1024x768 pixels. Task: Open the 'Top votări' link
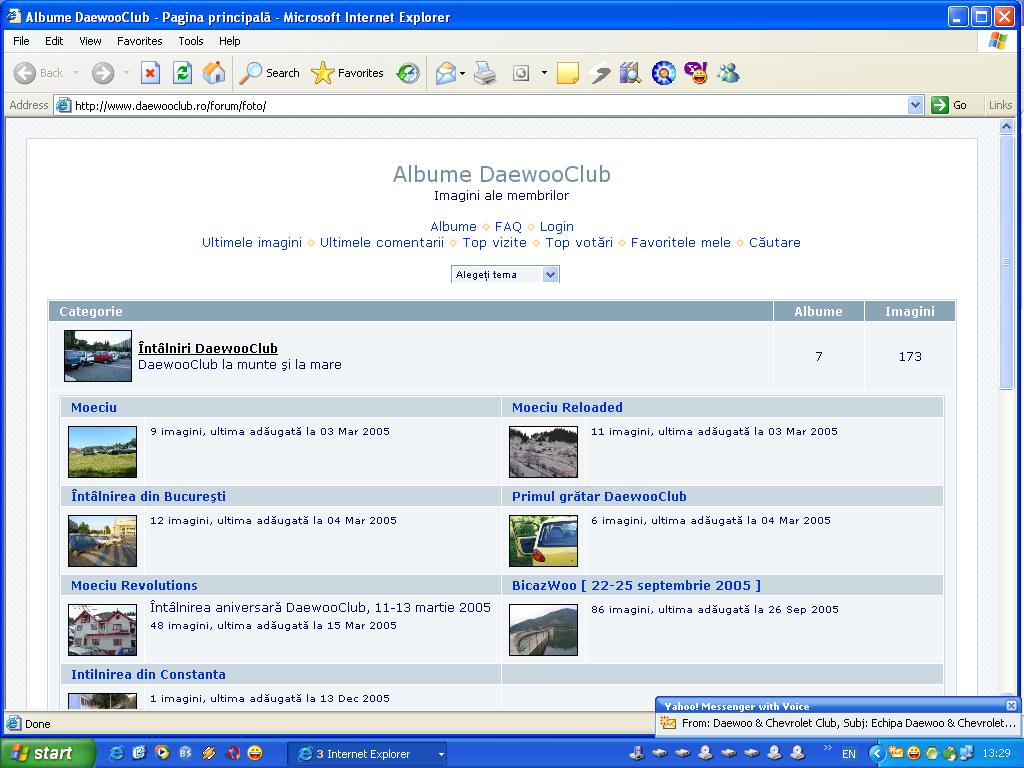(x=579, y=243)
